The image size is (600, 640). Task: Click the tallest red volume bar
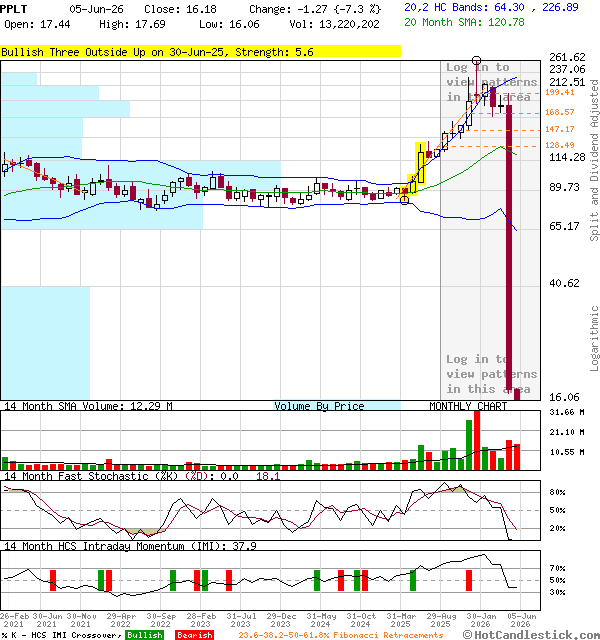pyautogui.click(x=477, y=441)
